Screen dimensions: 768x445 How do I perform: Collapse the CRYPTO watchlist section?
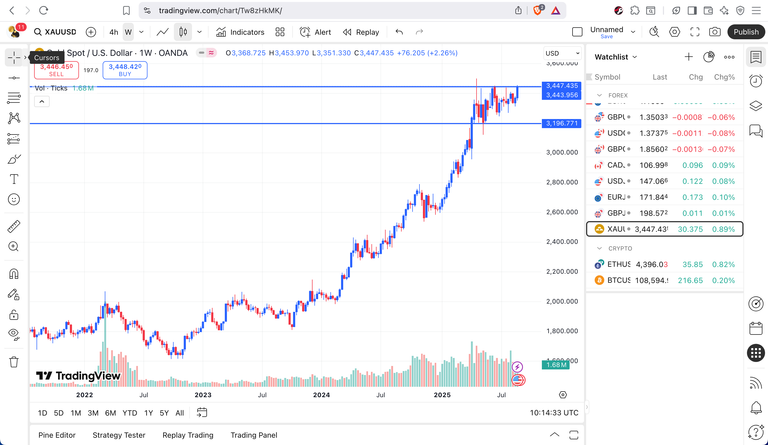pyautogui.click(x=600, y=249)
